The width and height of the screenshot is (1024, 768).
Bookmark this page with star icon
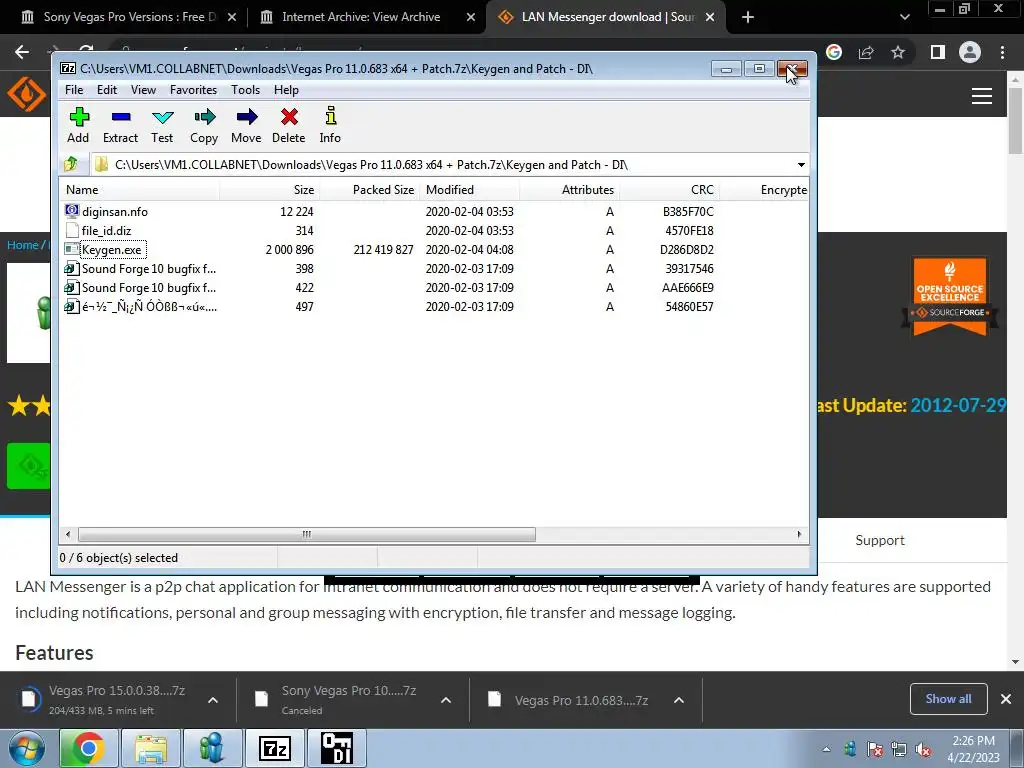click(898, 52)
